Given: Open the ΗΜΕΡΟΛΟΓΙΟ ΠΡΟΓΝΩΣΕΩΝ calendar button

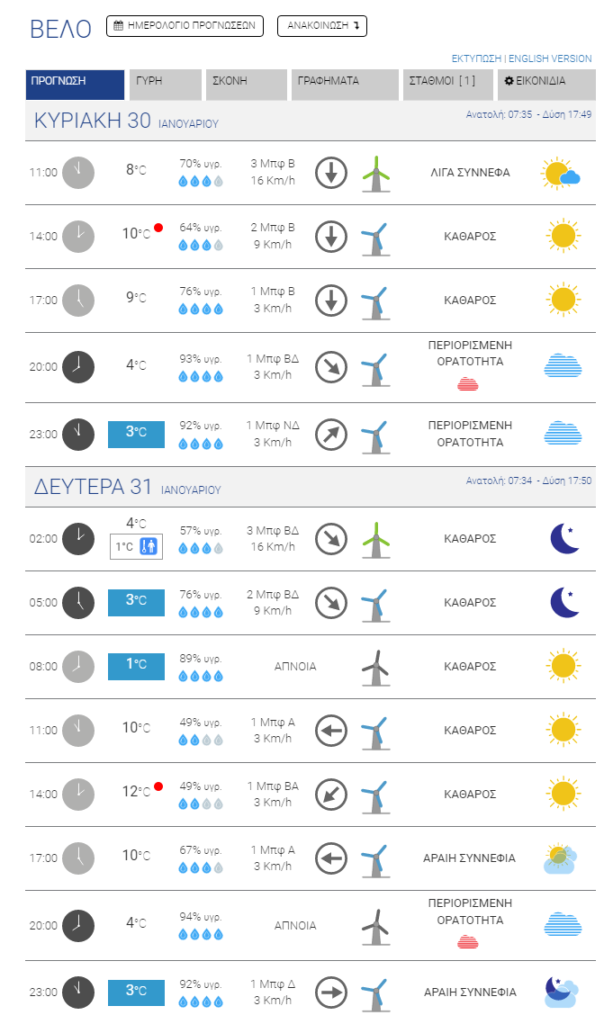Looking at the screenshot, I should pos(185,26).
